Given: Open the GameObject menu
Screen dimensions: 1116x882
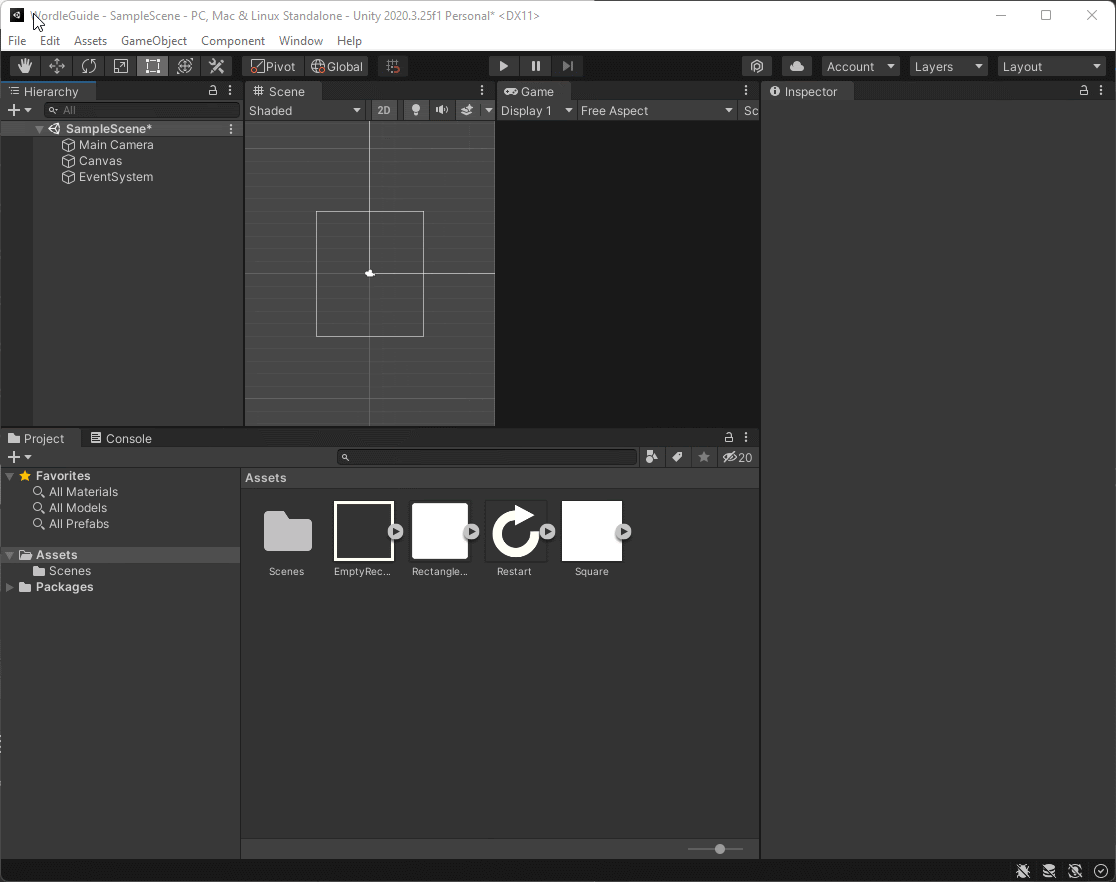Looking at the screenshot, I should pos(154,41).
